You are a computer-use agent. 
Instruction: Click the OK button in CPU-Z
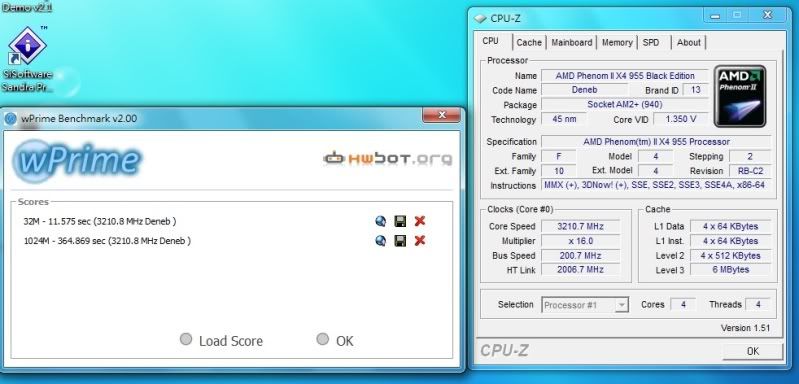coord(753,351)
